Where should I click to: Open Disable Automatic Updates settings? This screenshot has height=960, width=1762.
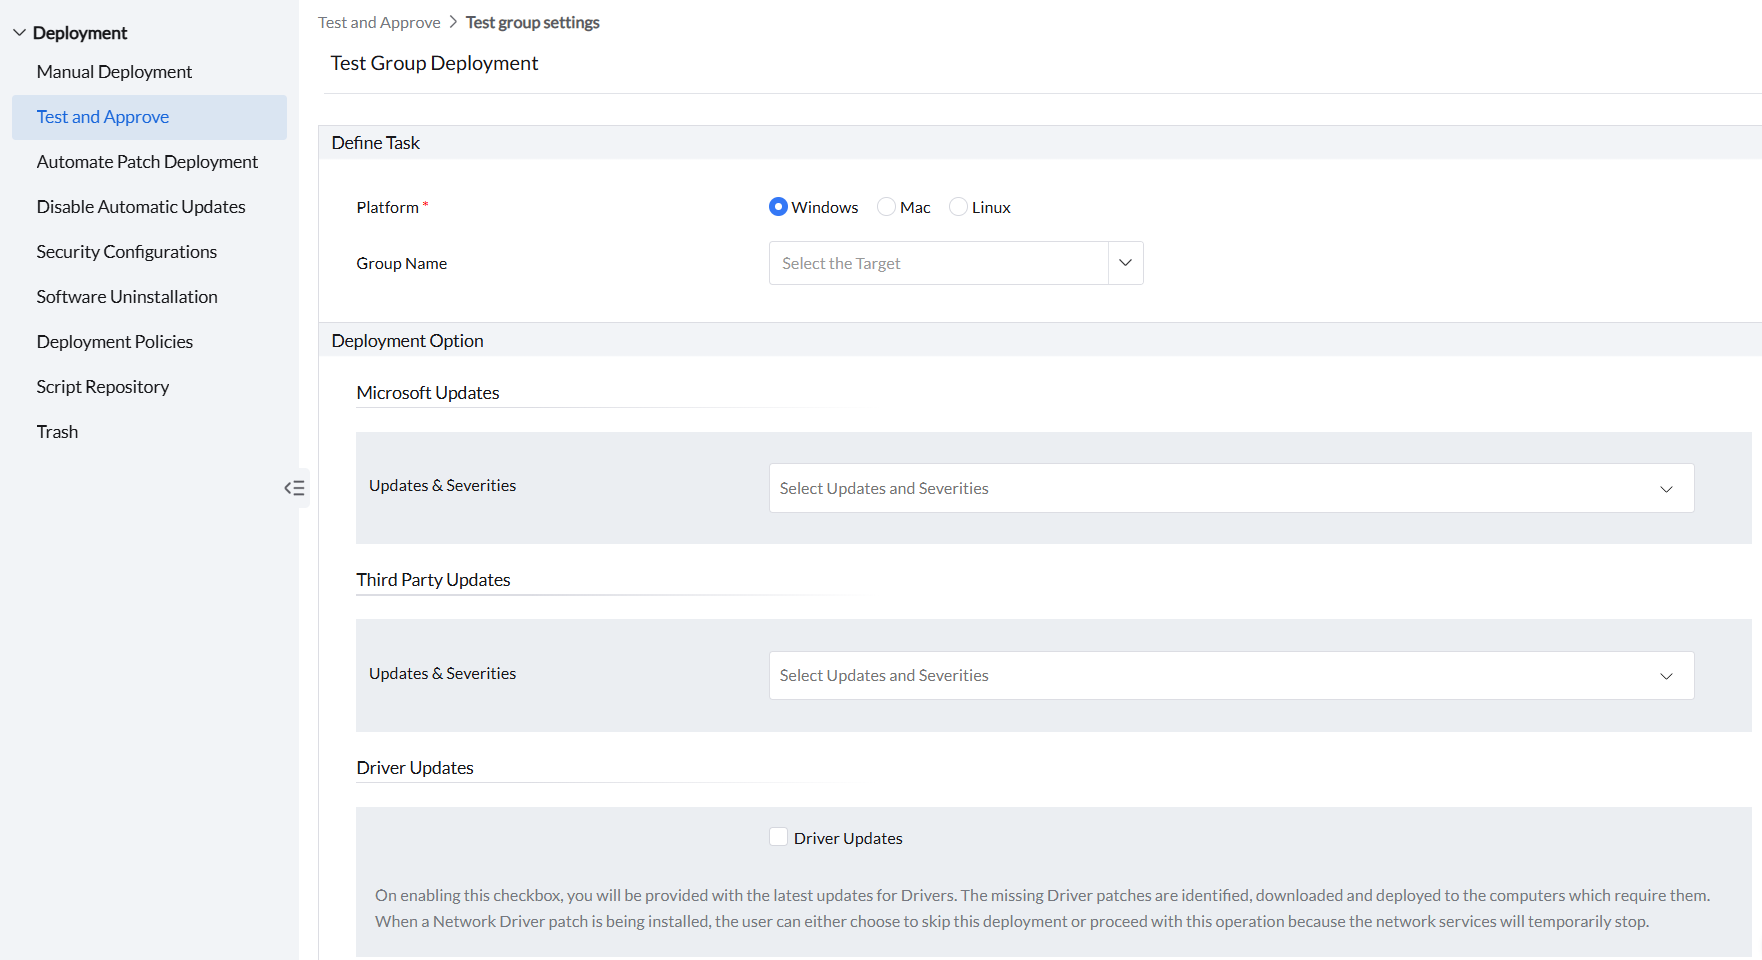(x=140, y=206)
